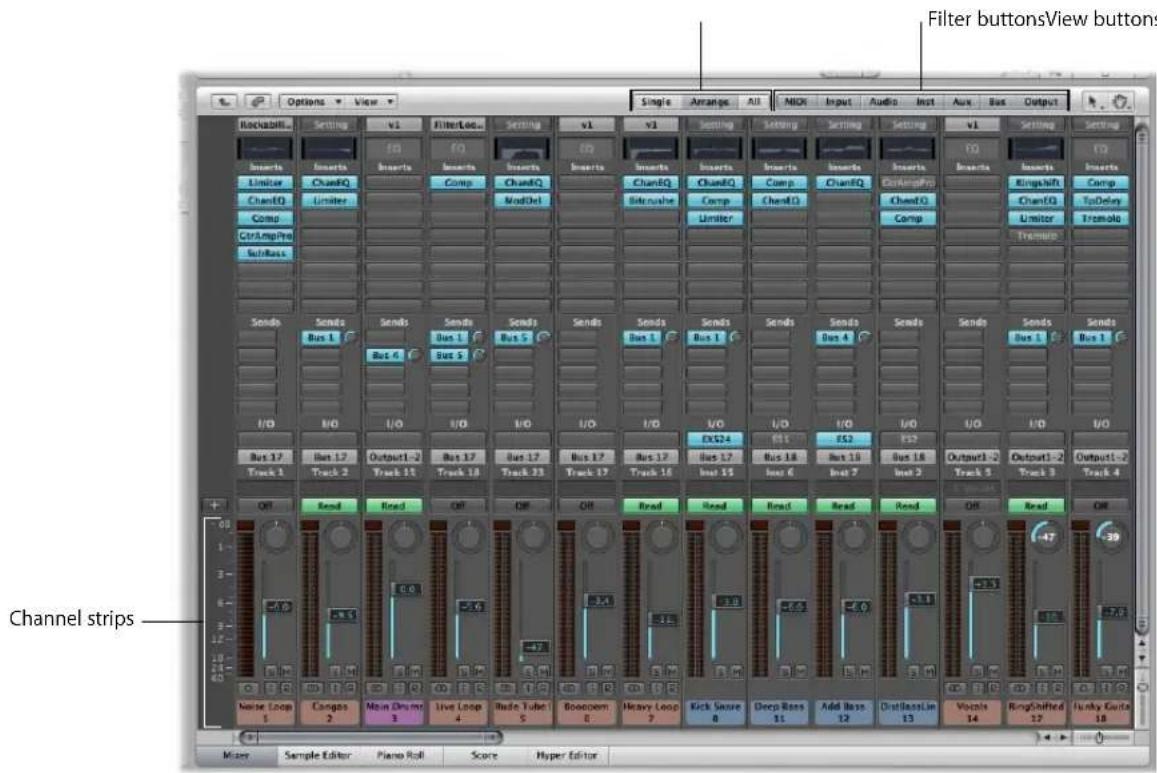The height and width of the screenshot is (773, 1157).
Task: Open Read automation menu on Congas strip
Action: [x=330, y=506]
